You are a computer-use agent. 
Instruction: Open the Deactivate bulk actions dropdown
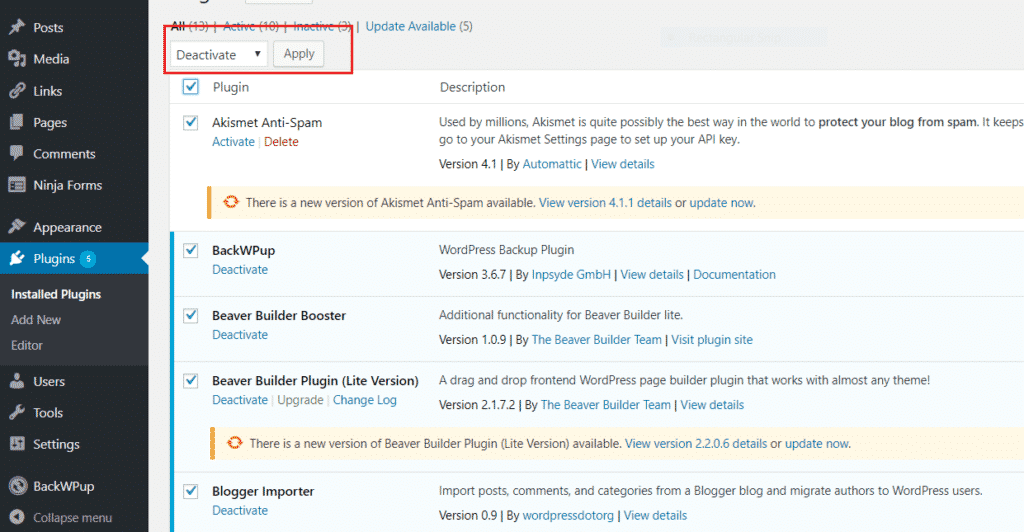(x=219, y=54)
